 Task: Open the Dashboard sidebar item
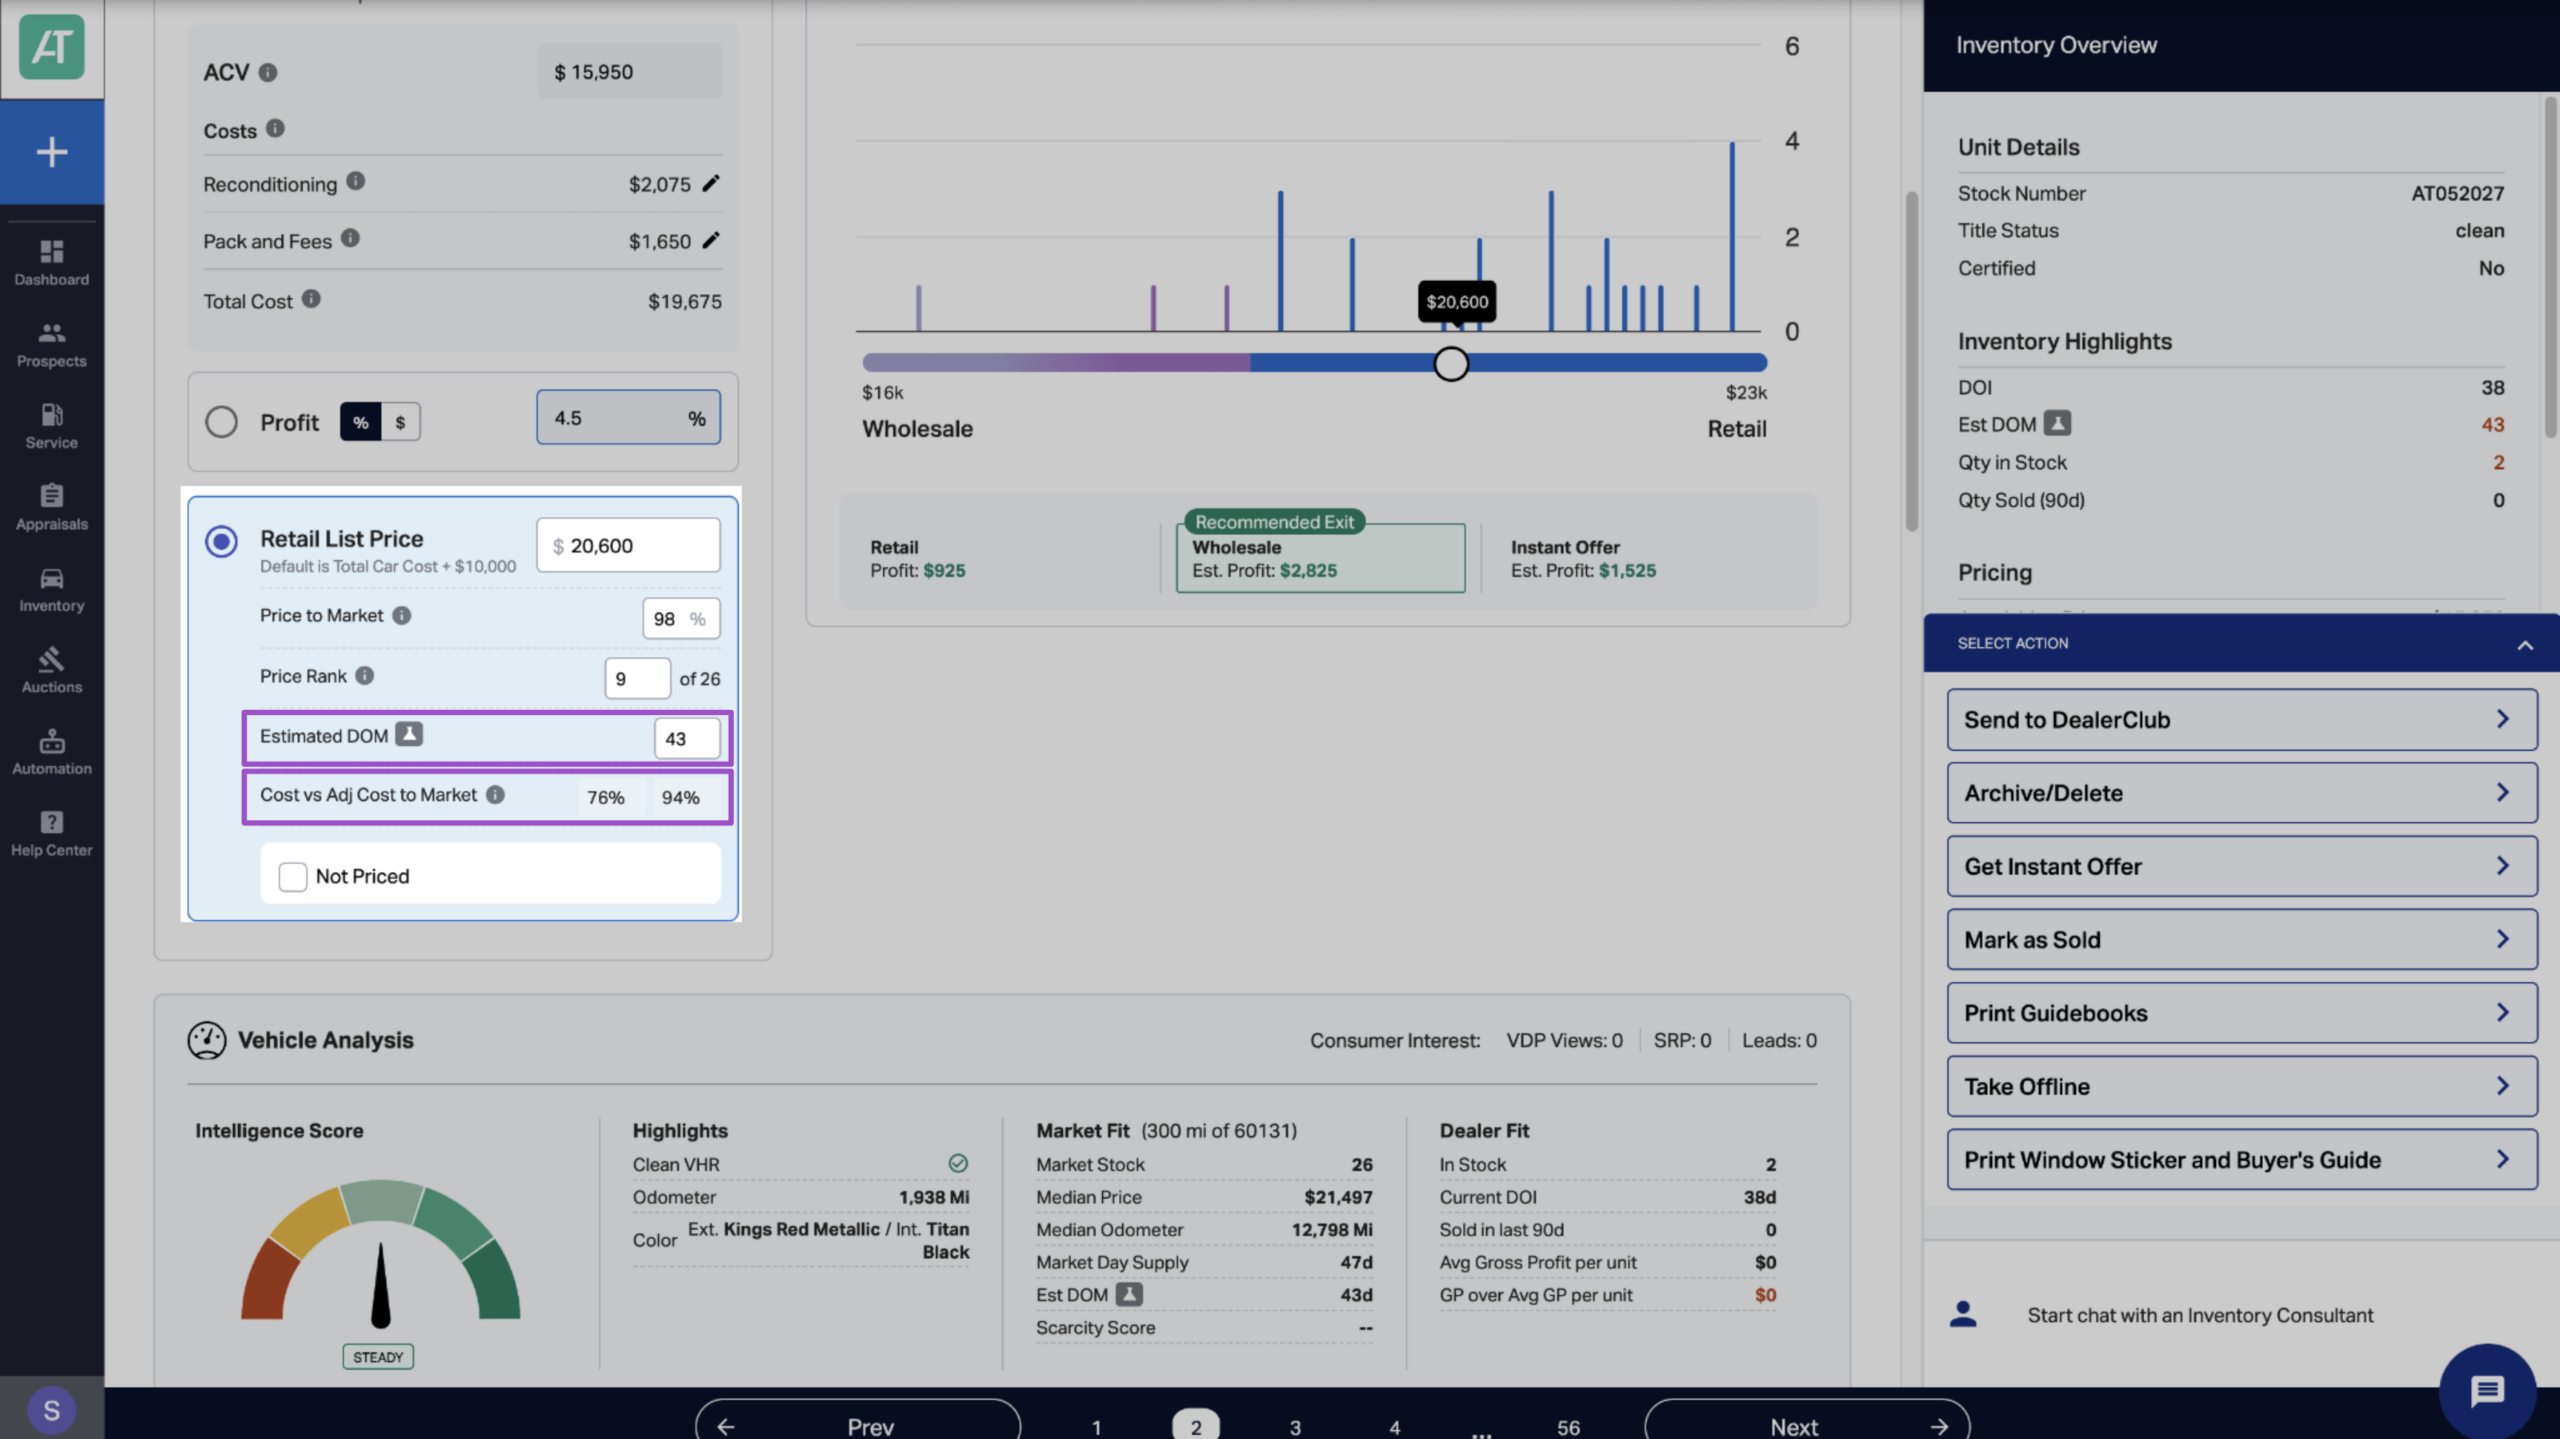51,263
